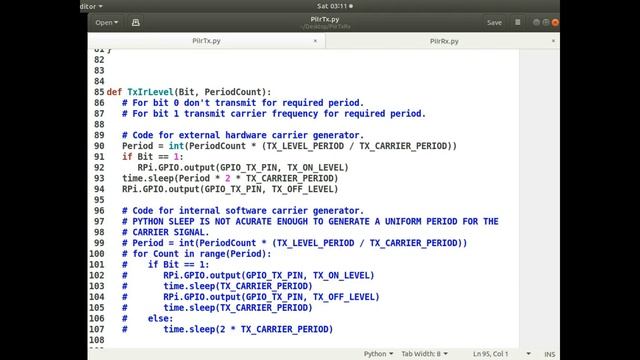Image resolution: width=640 pixels, height=360 pixels.
Task: Place cursor on 'if Bit == 1:' line 91
Action: 153,157
